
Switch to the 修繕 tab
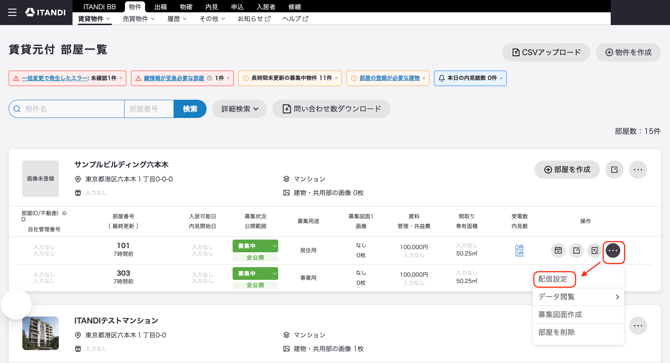pyautogui.click(x=294, y=7)
